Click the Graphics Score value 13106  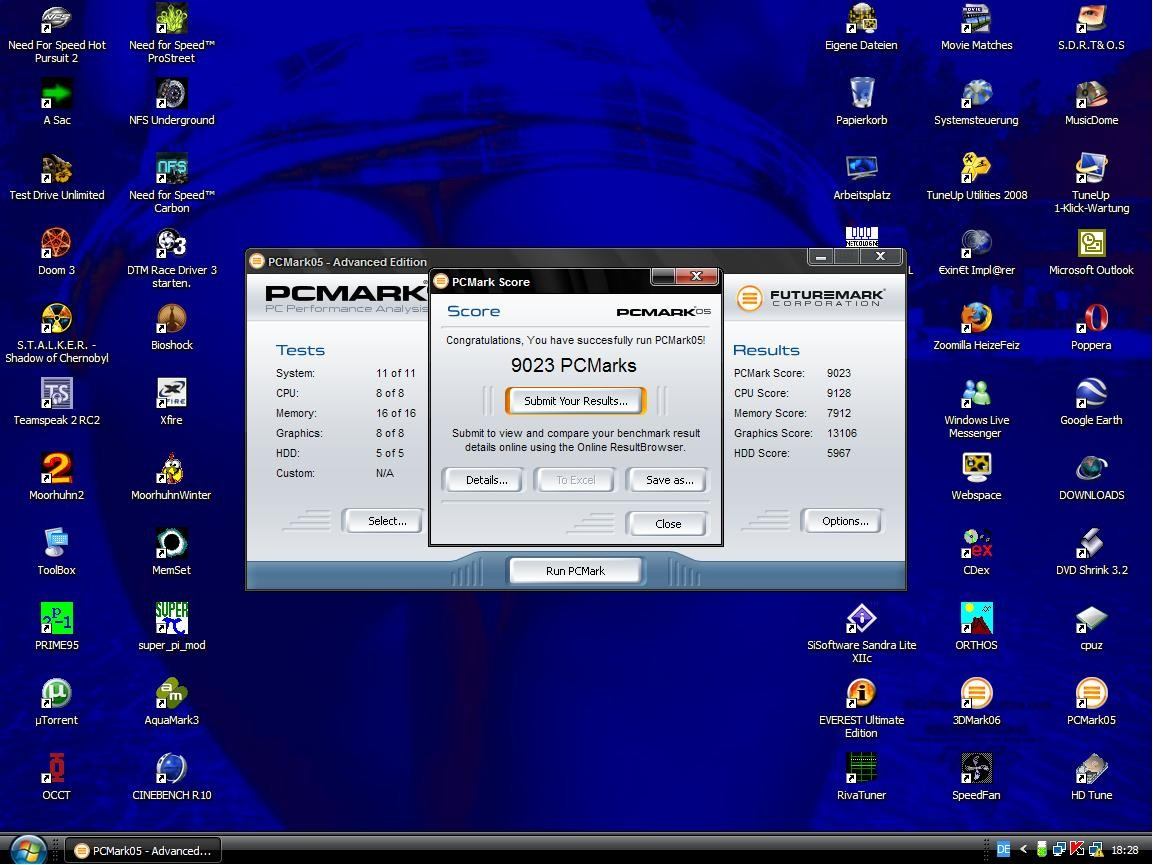click(x=841, y=433)
